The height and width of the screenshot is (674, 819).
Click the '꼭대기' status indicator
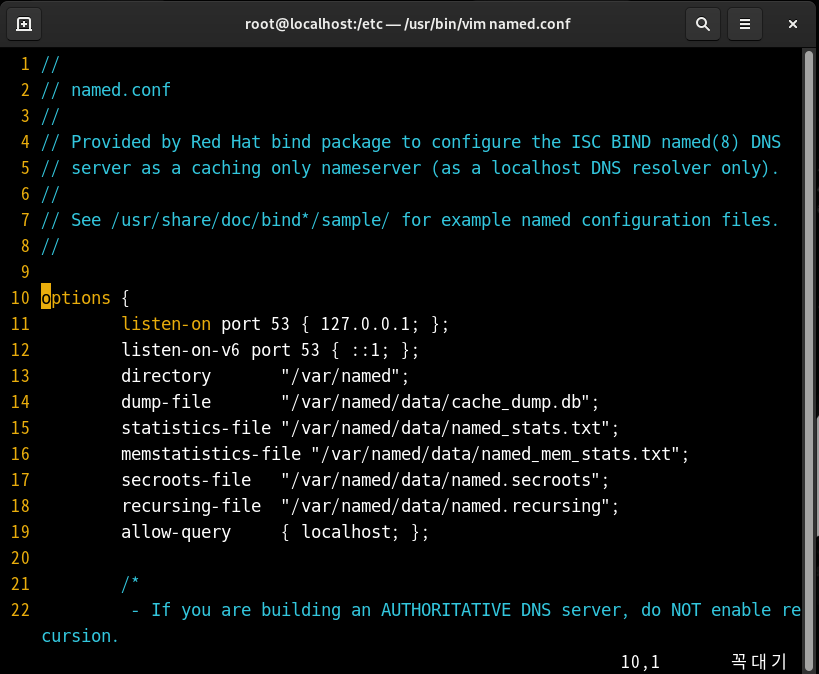(x=758, y=661)
